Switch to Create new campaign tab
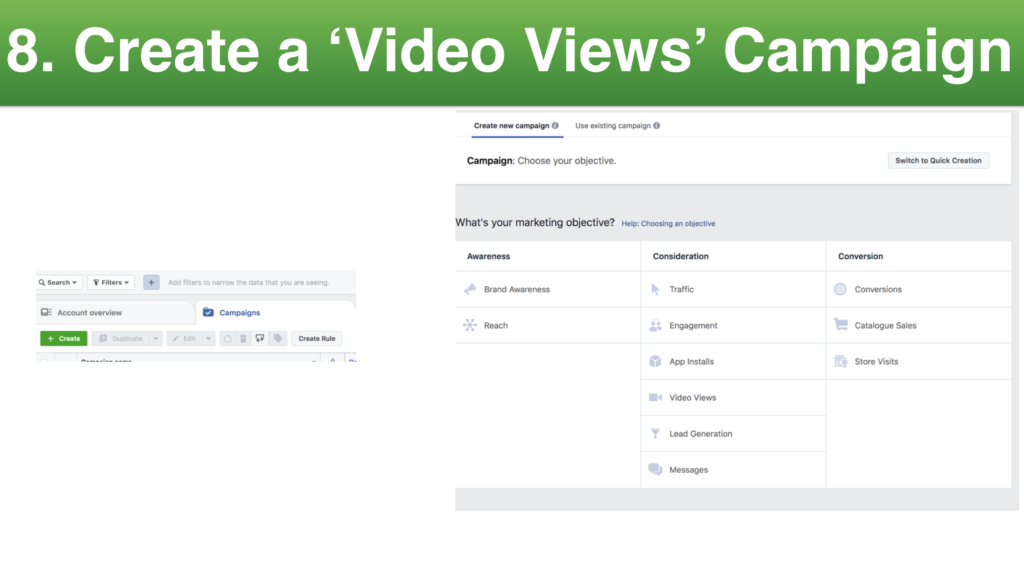The image size is (1024, 573). tap(511, 125)
